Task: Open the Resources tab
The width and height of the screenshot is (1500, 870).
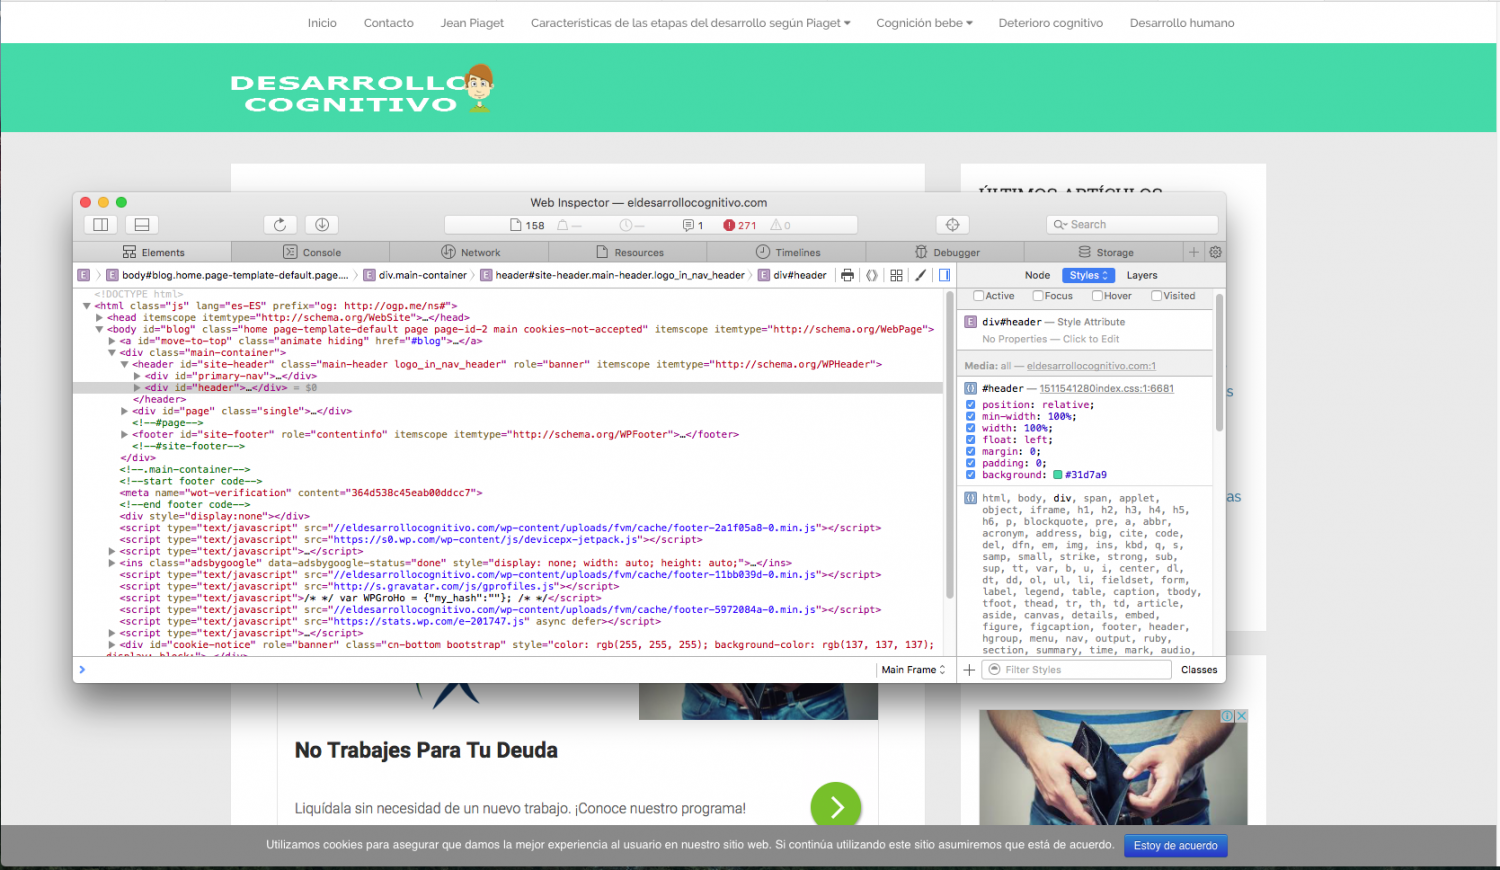Action: tap(629, 252)
